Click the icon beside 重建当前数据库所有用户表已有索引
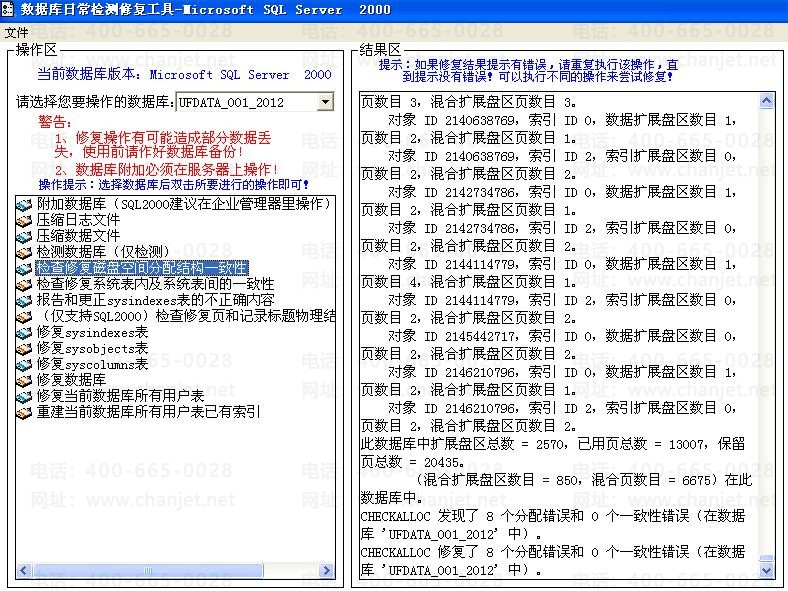 (x=24, y=413)
